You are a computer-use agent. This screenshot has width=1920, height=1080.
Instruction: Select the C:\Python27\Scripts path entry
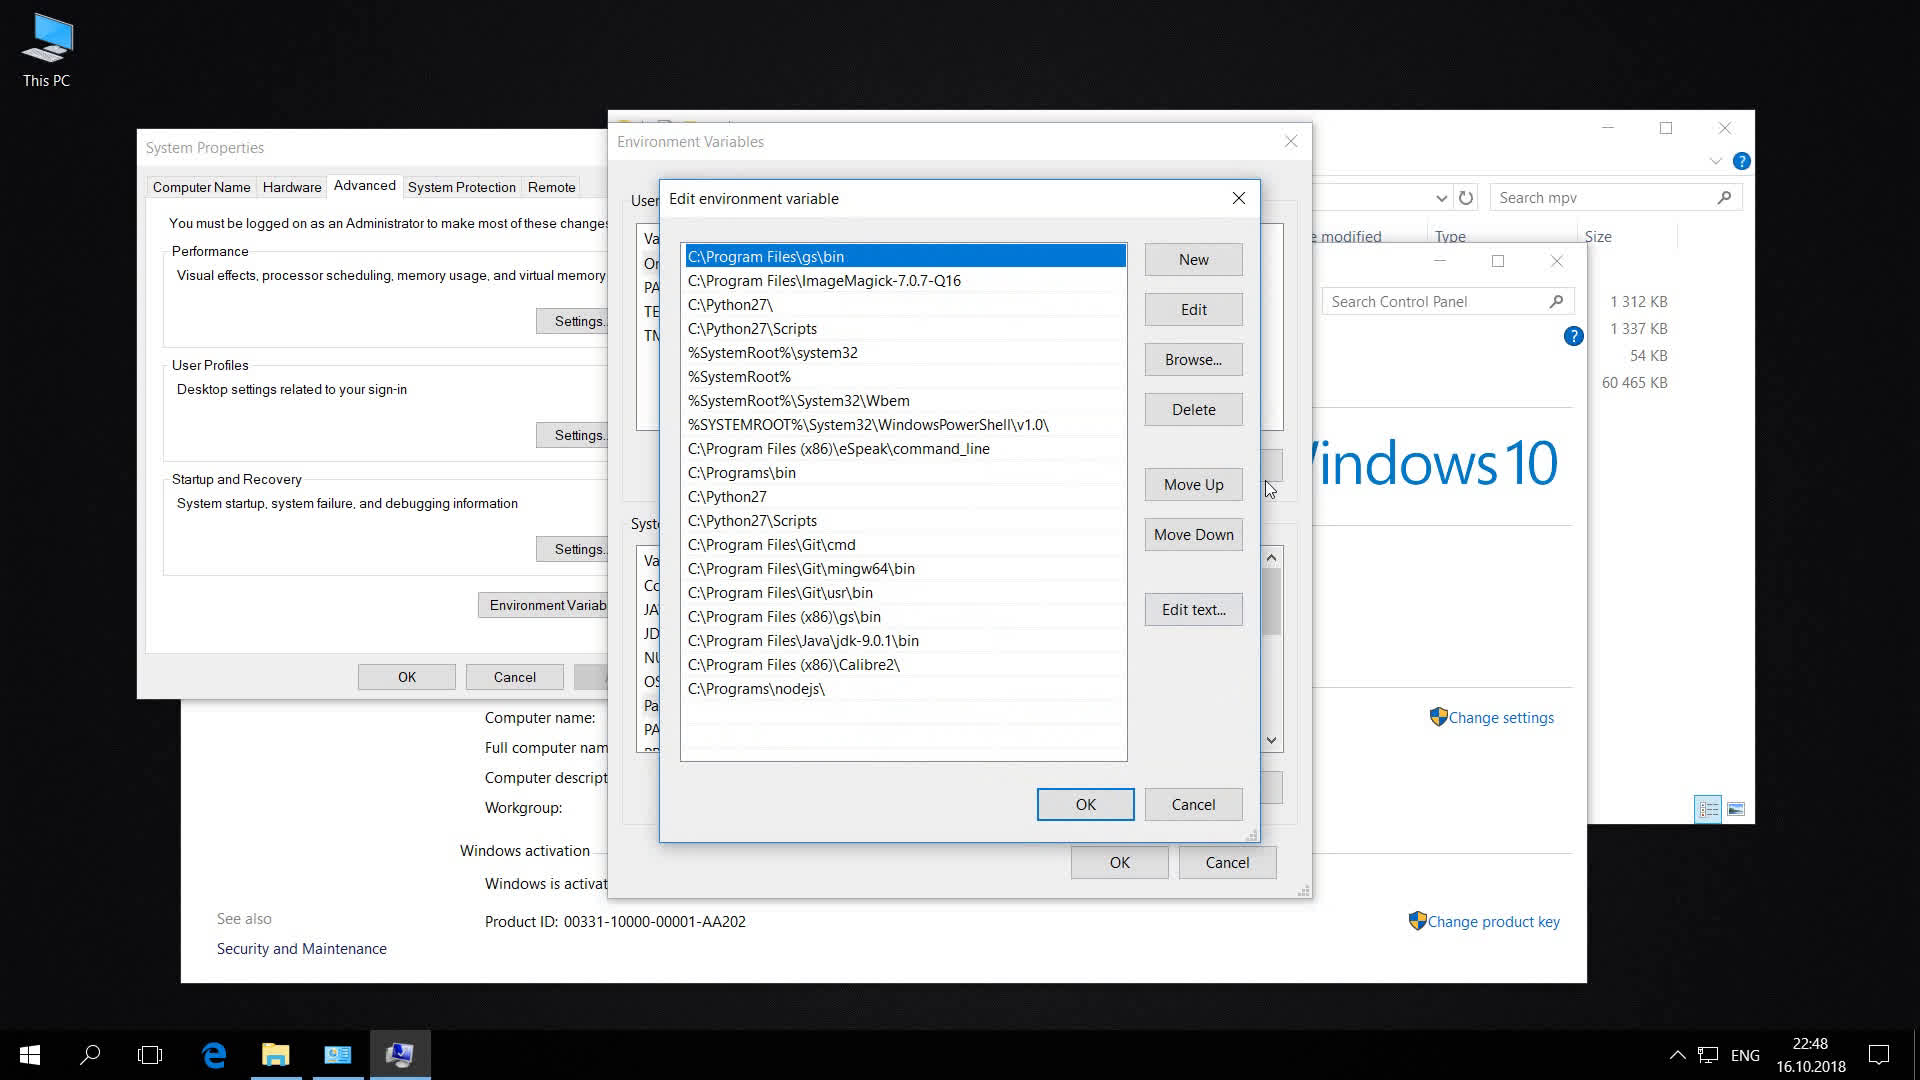click(751, 328)
